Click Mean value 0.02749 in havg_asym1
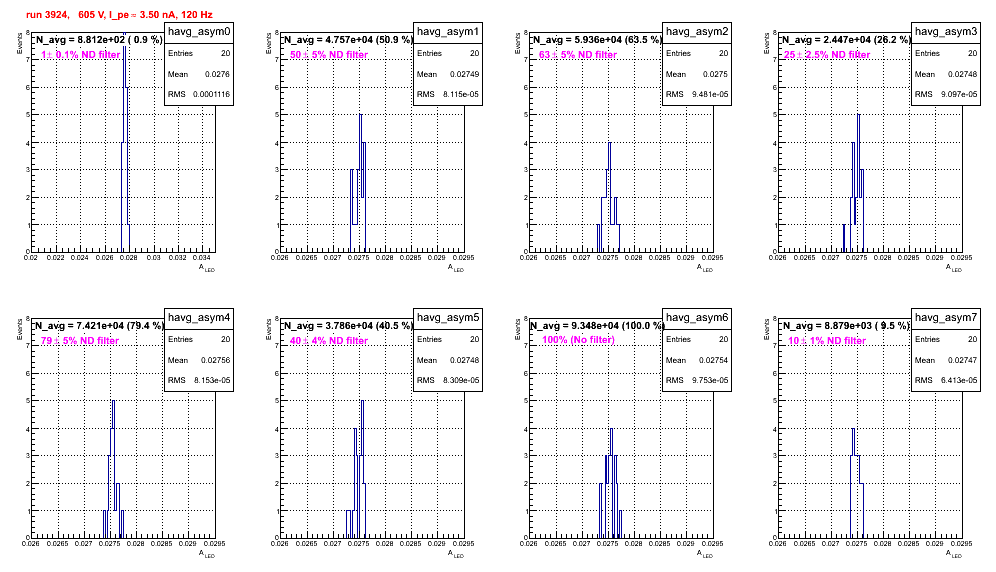 tap(466, 74)
